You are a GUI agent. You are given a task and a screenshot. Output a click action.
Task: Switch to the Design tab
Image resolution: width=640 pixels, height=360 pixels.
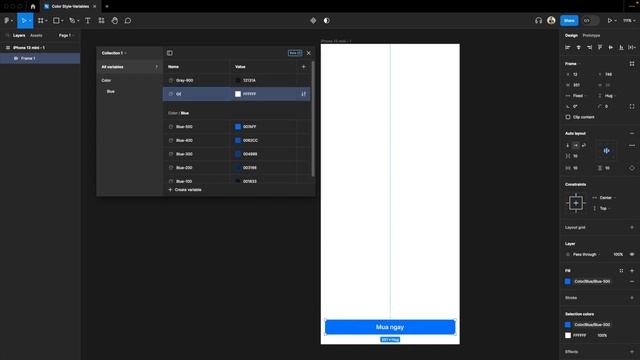pos(571,36)
